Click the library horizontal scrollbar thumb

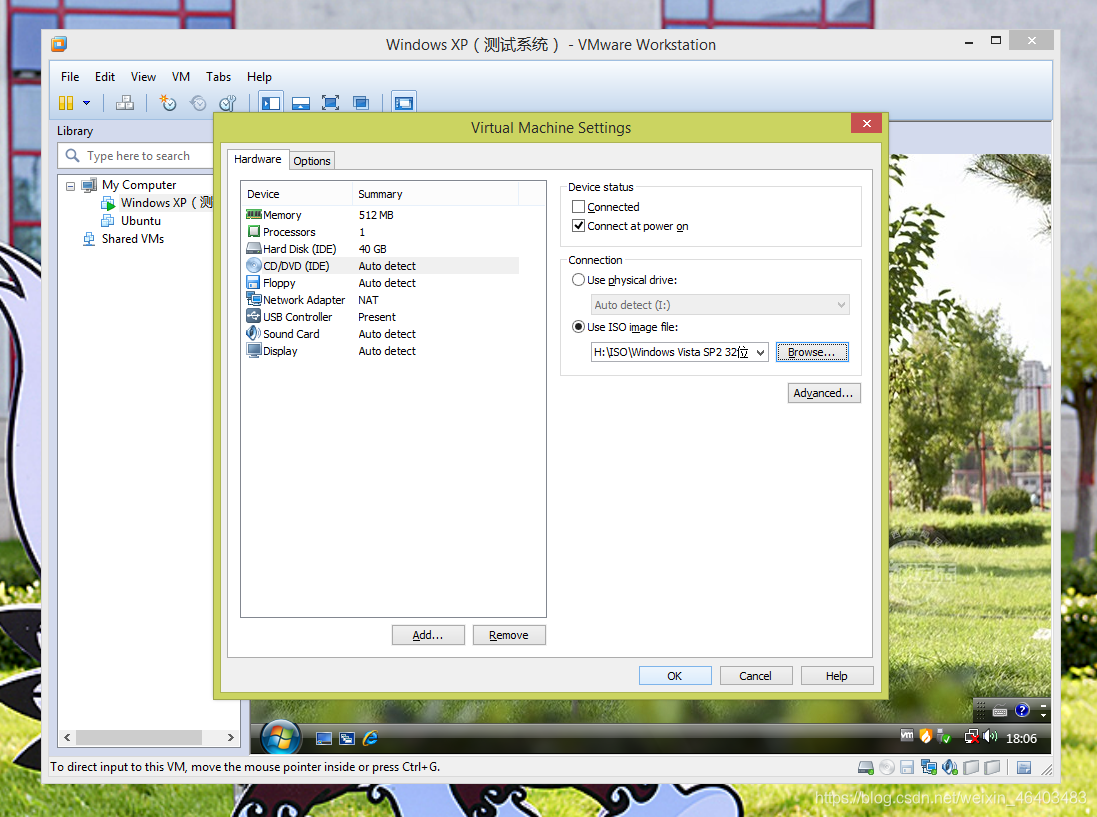(x=139, y=737)
